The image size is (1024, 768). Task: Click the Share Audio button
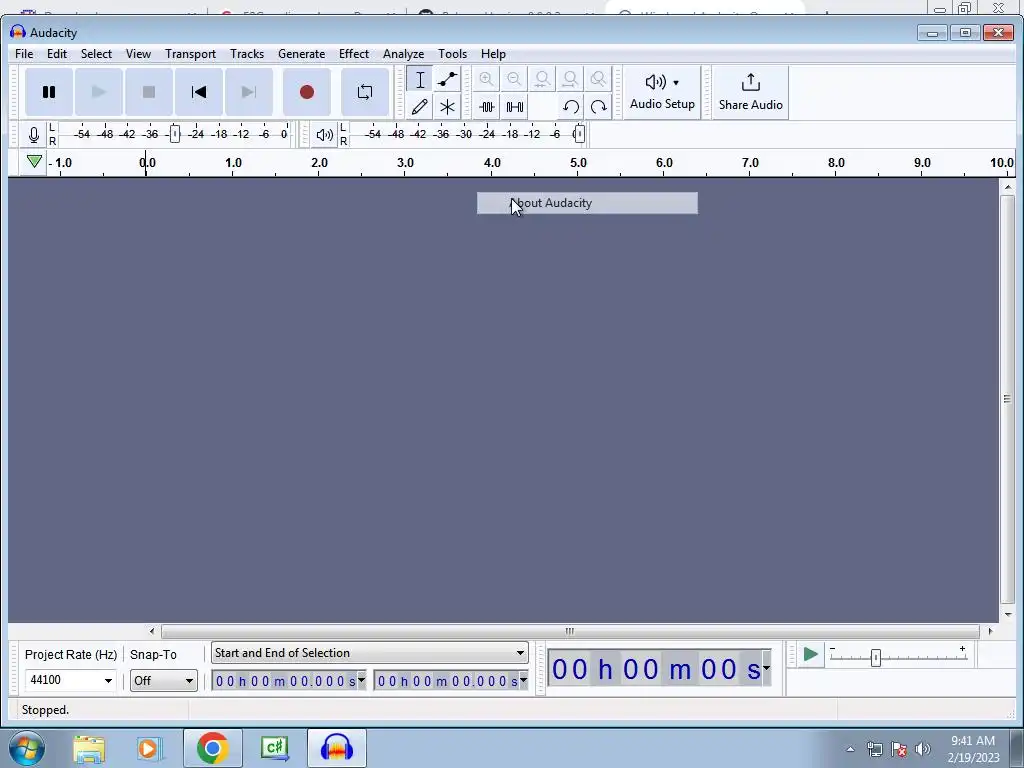click(x=750, y=92)
